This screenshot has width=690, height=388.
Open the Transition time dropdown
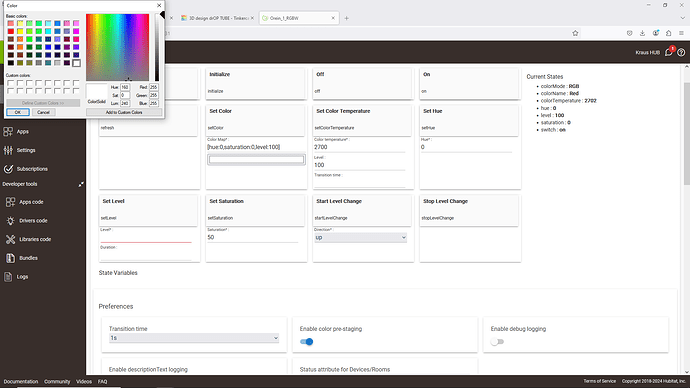point(194,338)
